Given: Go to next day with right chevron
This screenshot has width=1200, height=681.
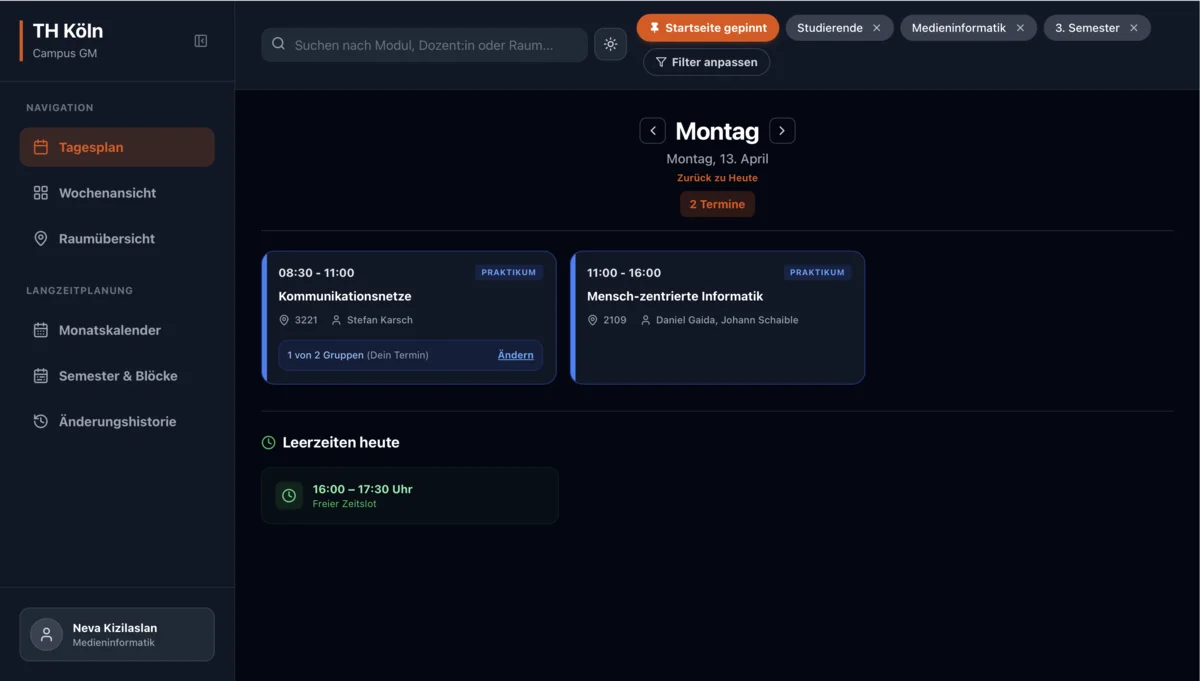Looking at the screenshot, I should pos(782,131).
